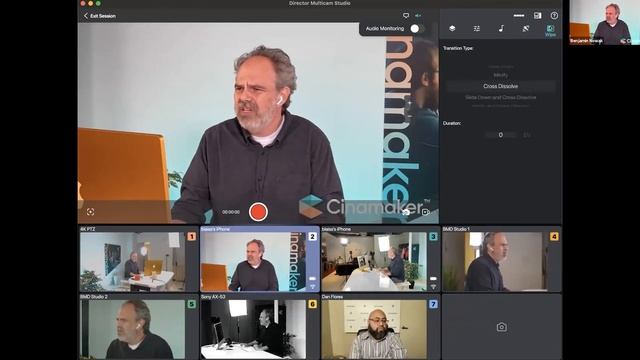
Task: Click the yellow number 4 badge
Action: click(554, 236)
